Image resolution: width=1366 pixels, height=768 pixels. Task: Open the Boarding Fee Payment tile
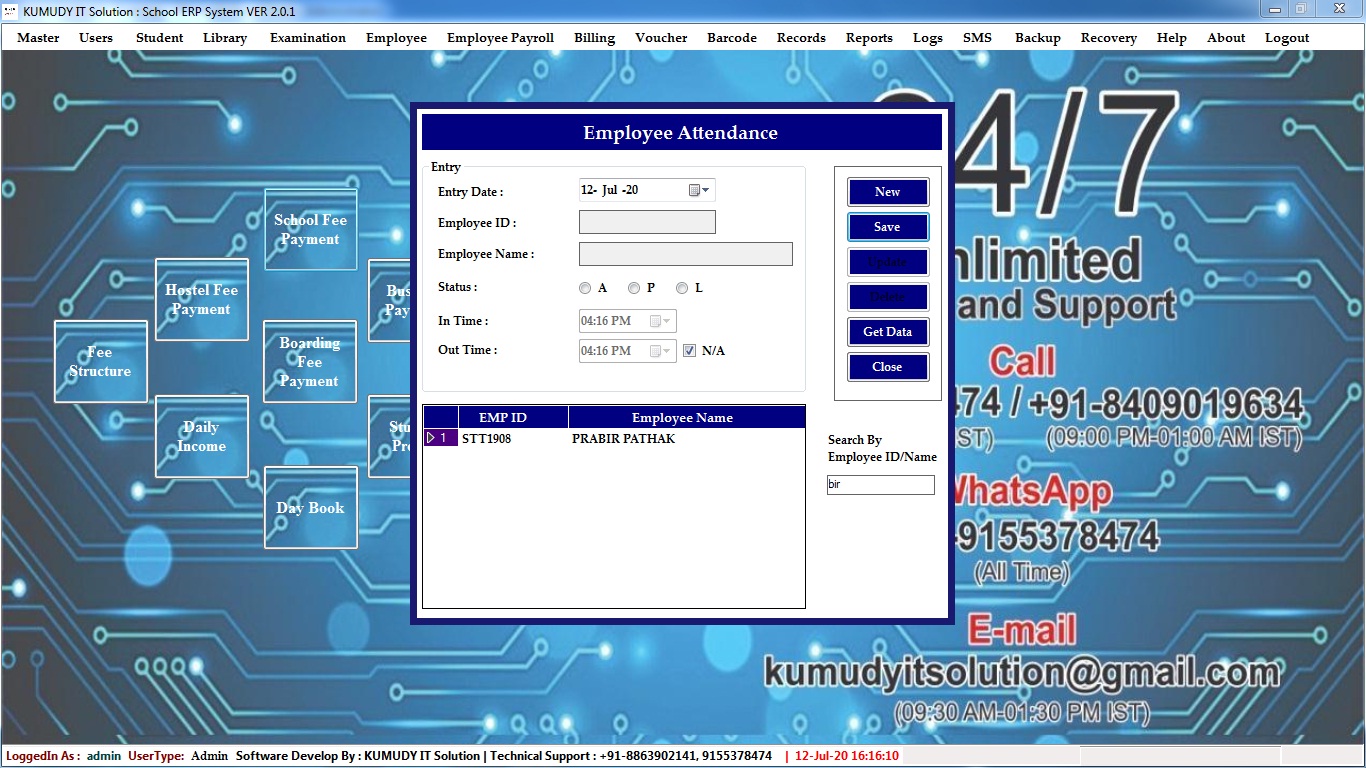coord(309,361)
